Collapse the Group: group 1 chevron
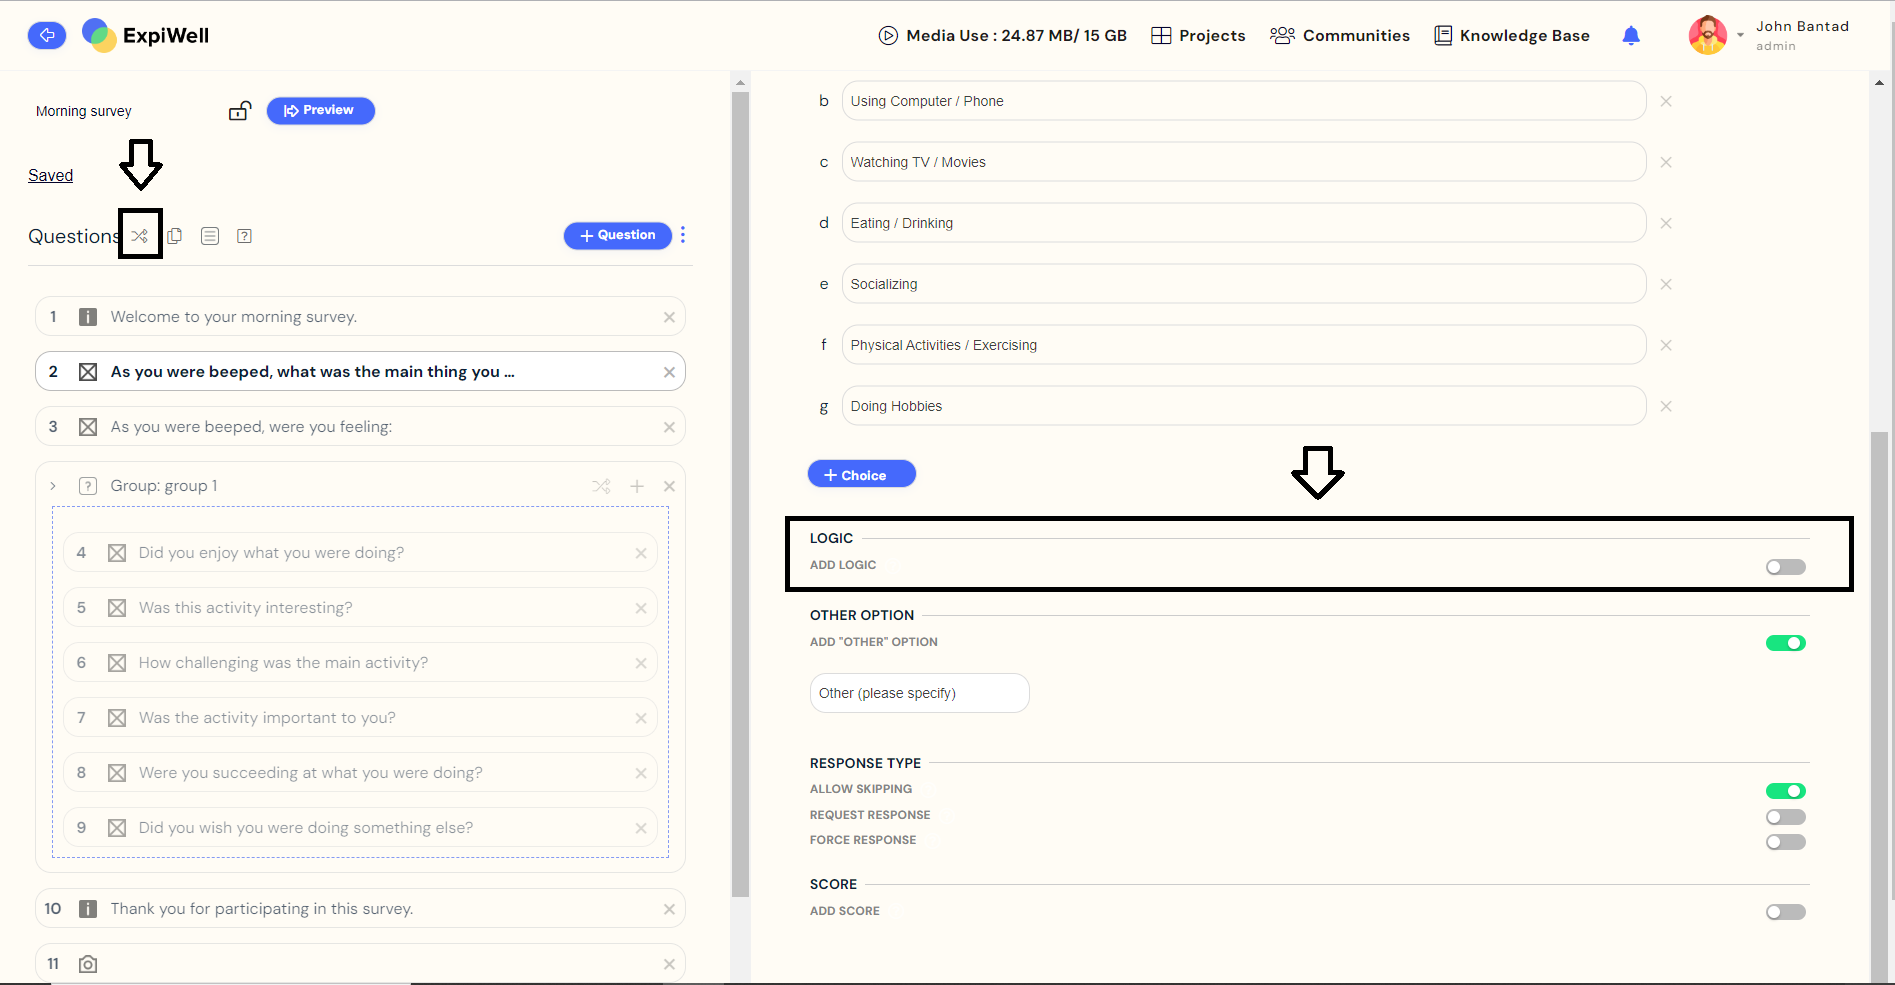Viewport: 1895px width, 985px height. [53, 486]
